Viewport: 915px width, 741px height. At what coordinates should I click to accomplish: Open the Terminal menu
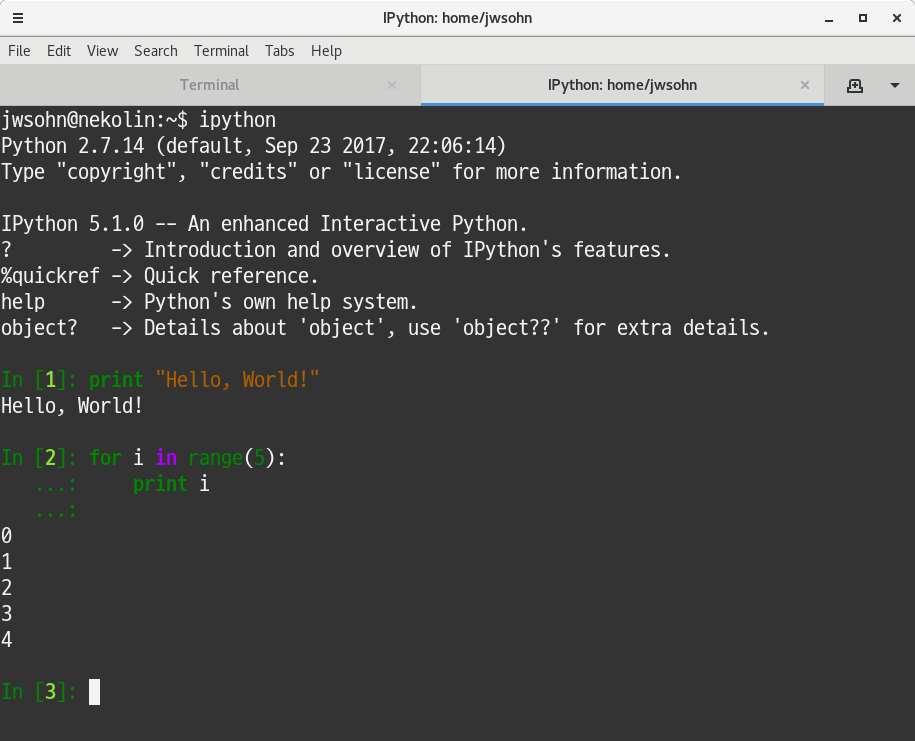(221, 51)
